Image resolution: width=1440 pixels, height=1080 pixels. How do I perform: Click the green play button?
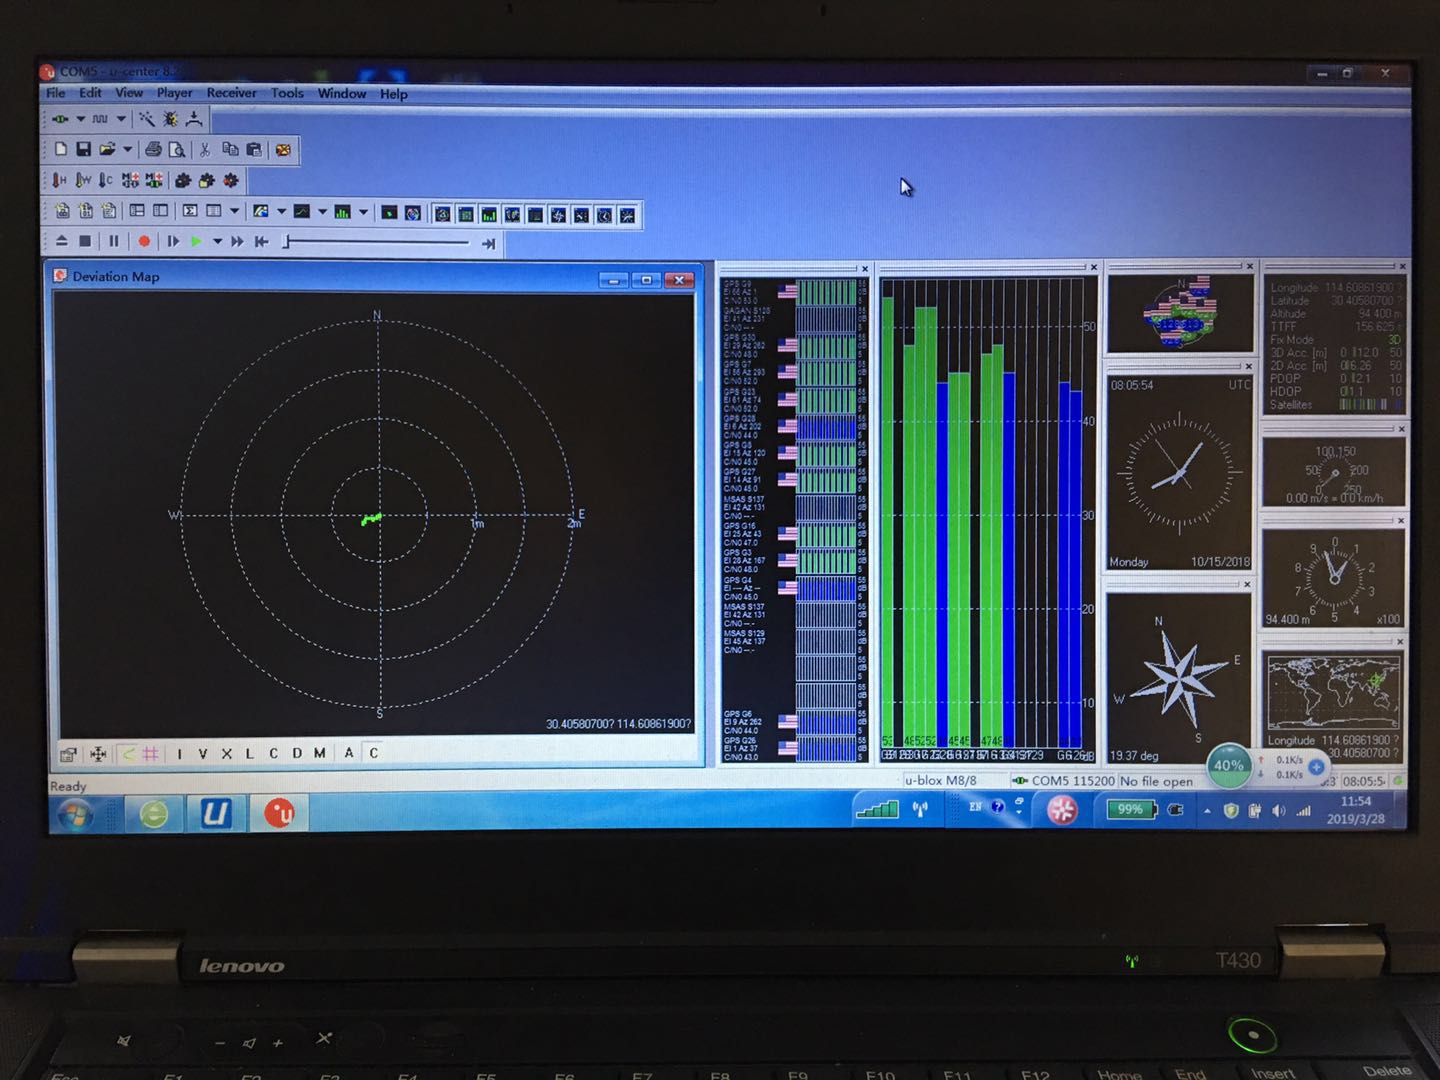(x=197, y=241)
